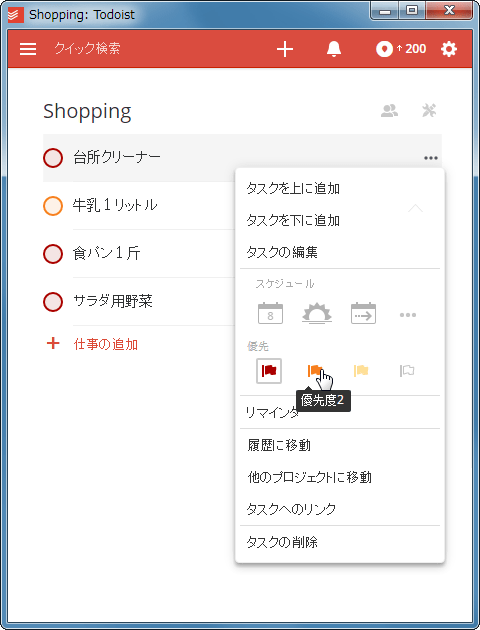Viewport: 480px width, 630px height.
Task: Set priority 2 with the orange flag
Action: [315, 370]
